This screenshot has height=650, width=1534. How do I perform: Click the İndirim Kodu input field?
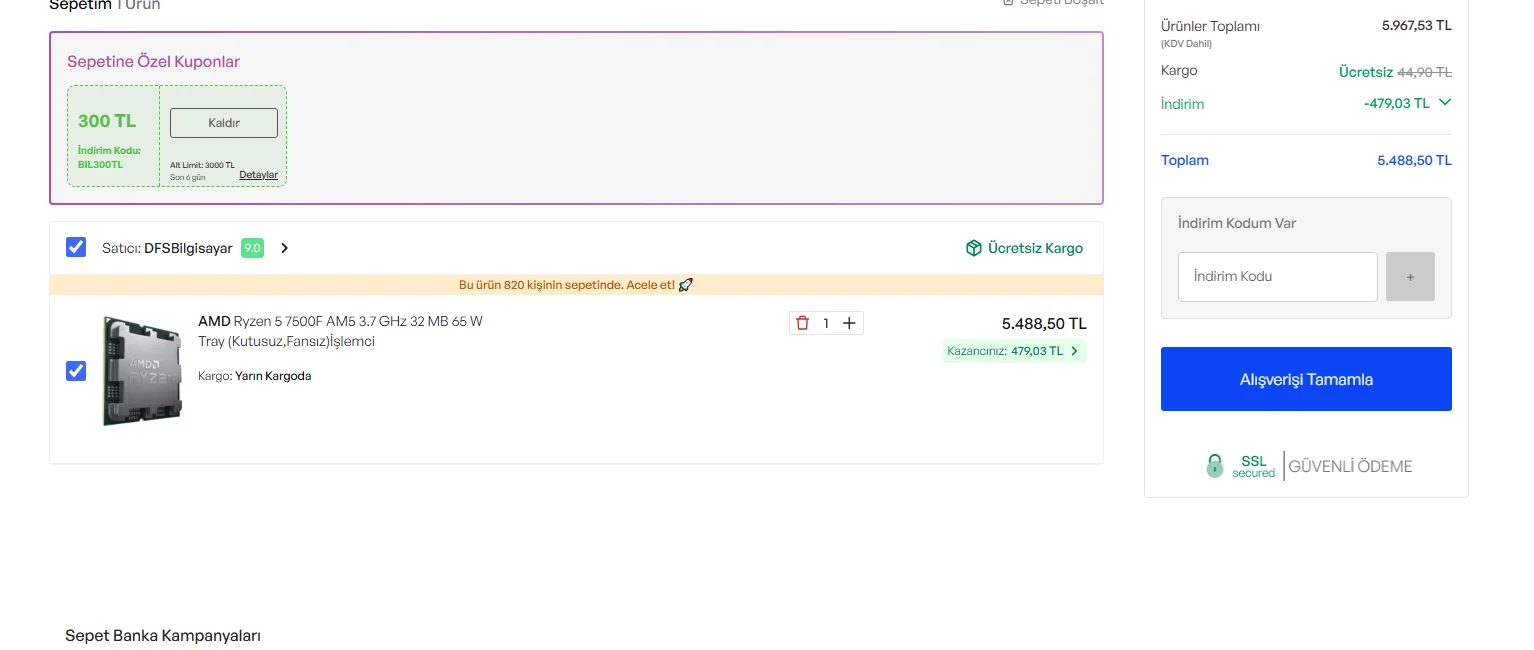(x=1278, y=277)
